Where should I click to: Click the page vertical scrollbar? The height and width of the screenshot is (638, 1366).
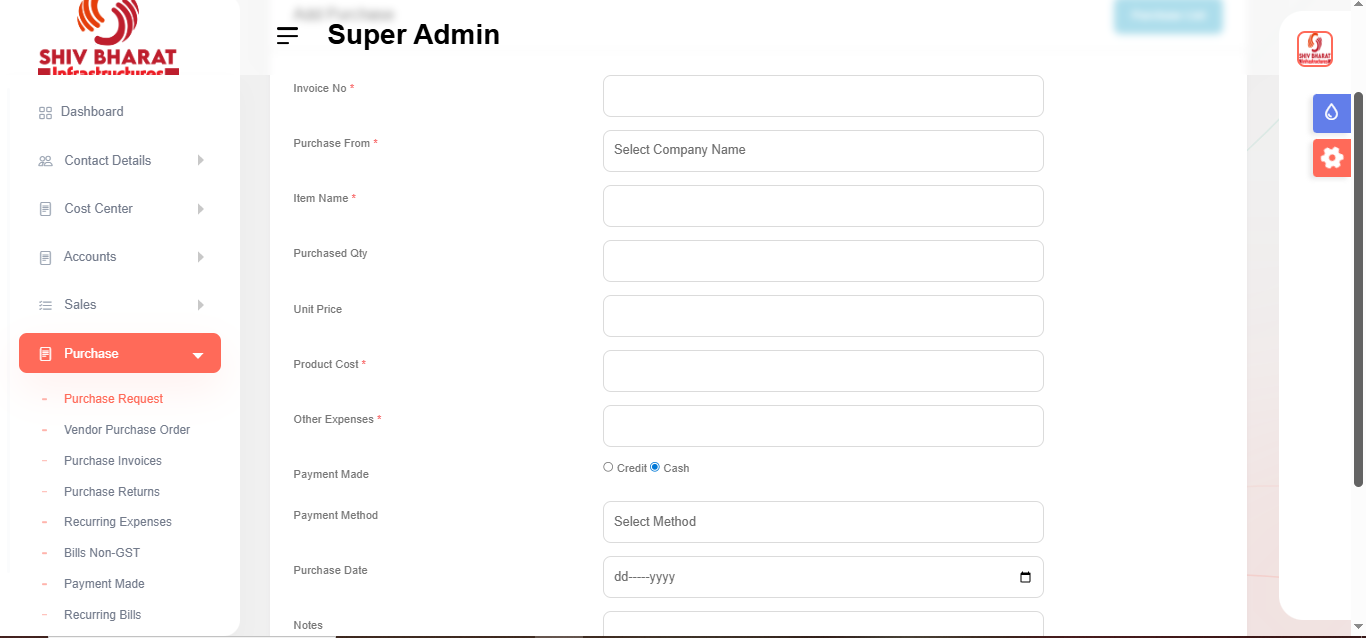pyautogui.click(x=1358, y=290)
